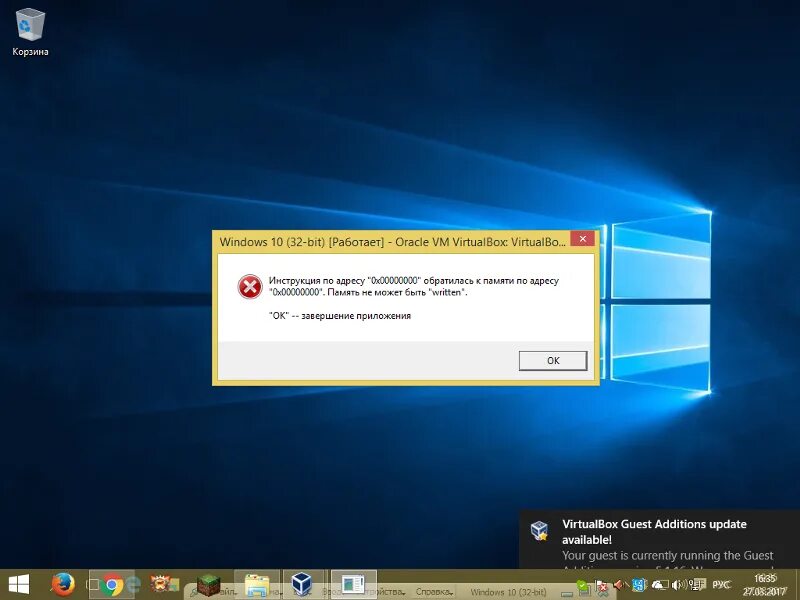Viewport: 800px width, 600px height.
Task: Open the Windows Start button
Action: point(19,585)
